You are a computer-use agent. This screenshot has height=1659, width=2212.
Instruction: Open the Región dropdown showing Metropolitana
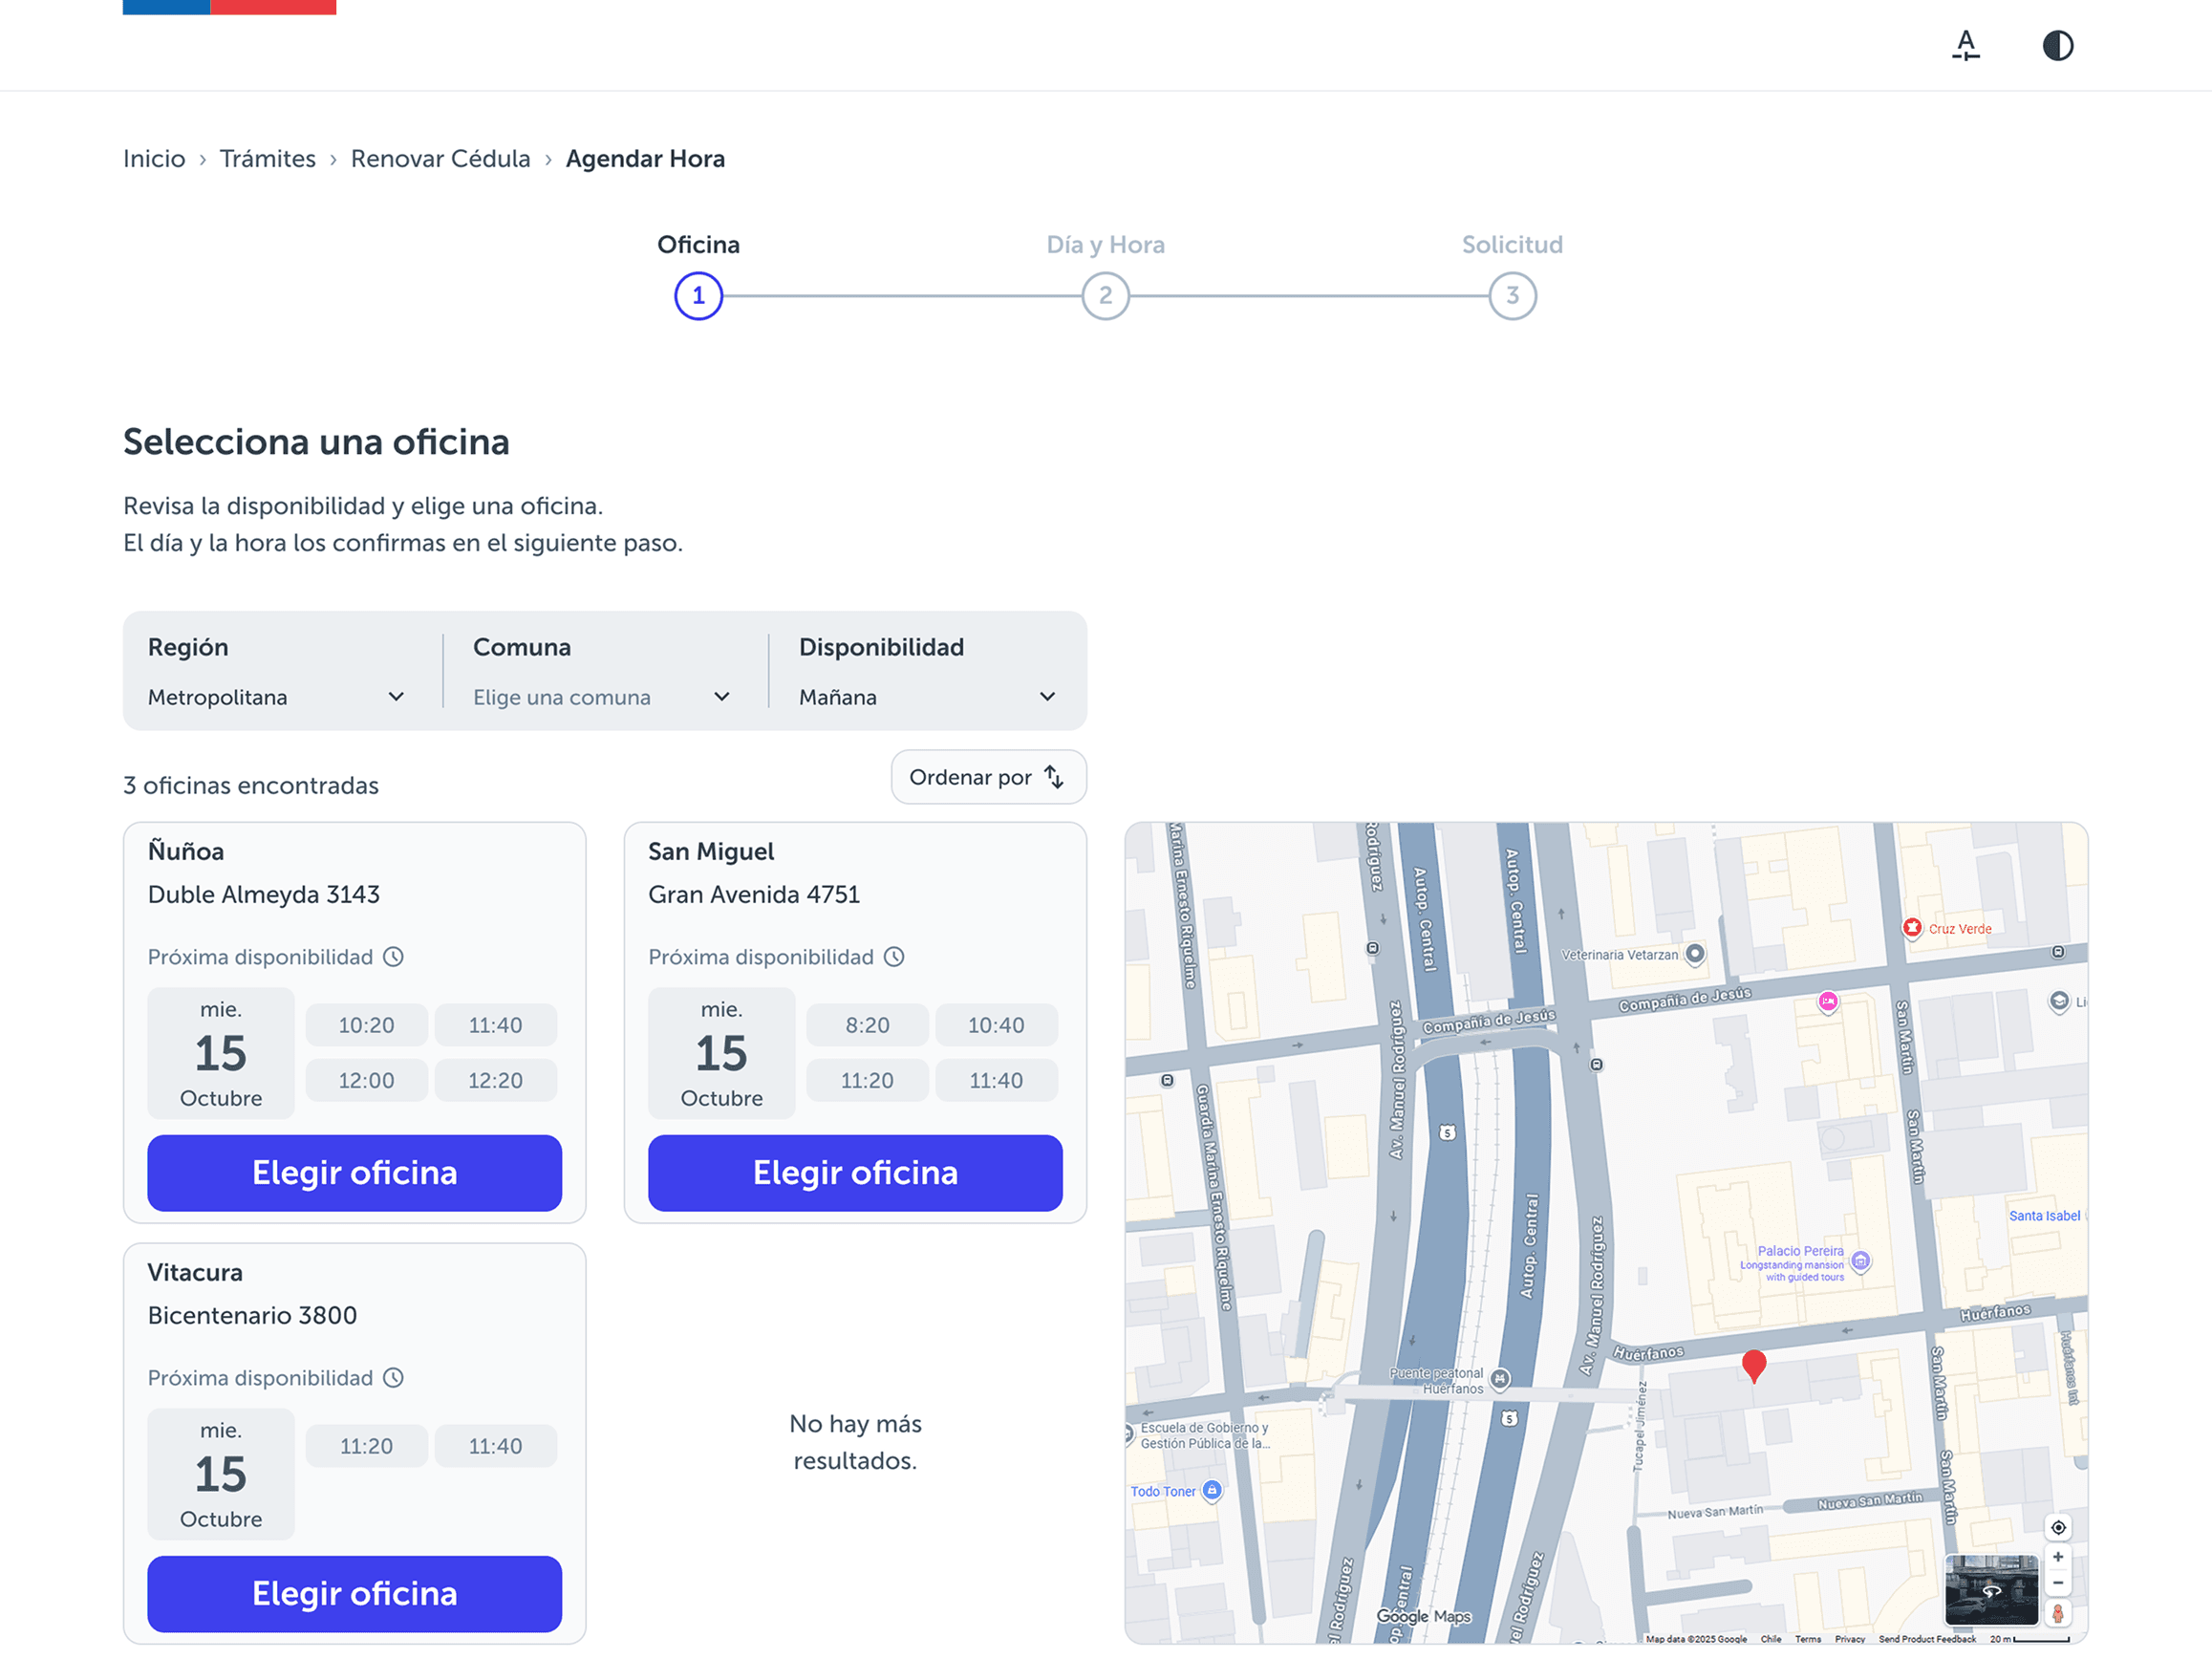pyautogui.click(x=277, y=697)
